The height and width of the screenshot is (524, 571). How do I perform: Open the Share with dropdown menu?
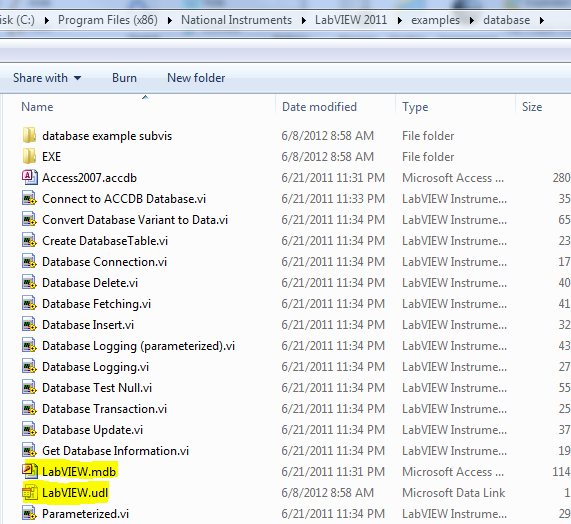tap(47, 78)
